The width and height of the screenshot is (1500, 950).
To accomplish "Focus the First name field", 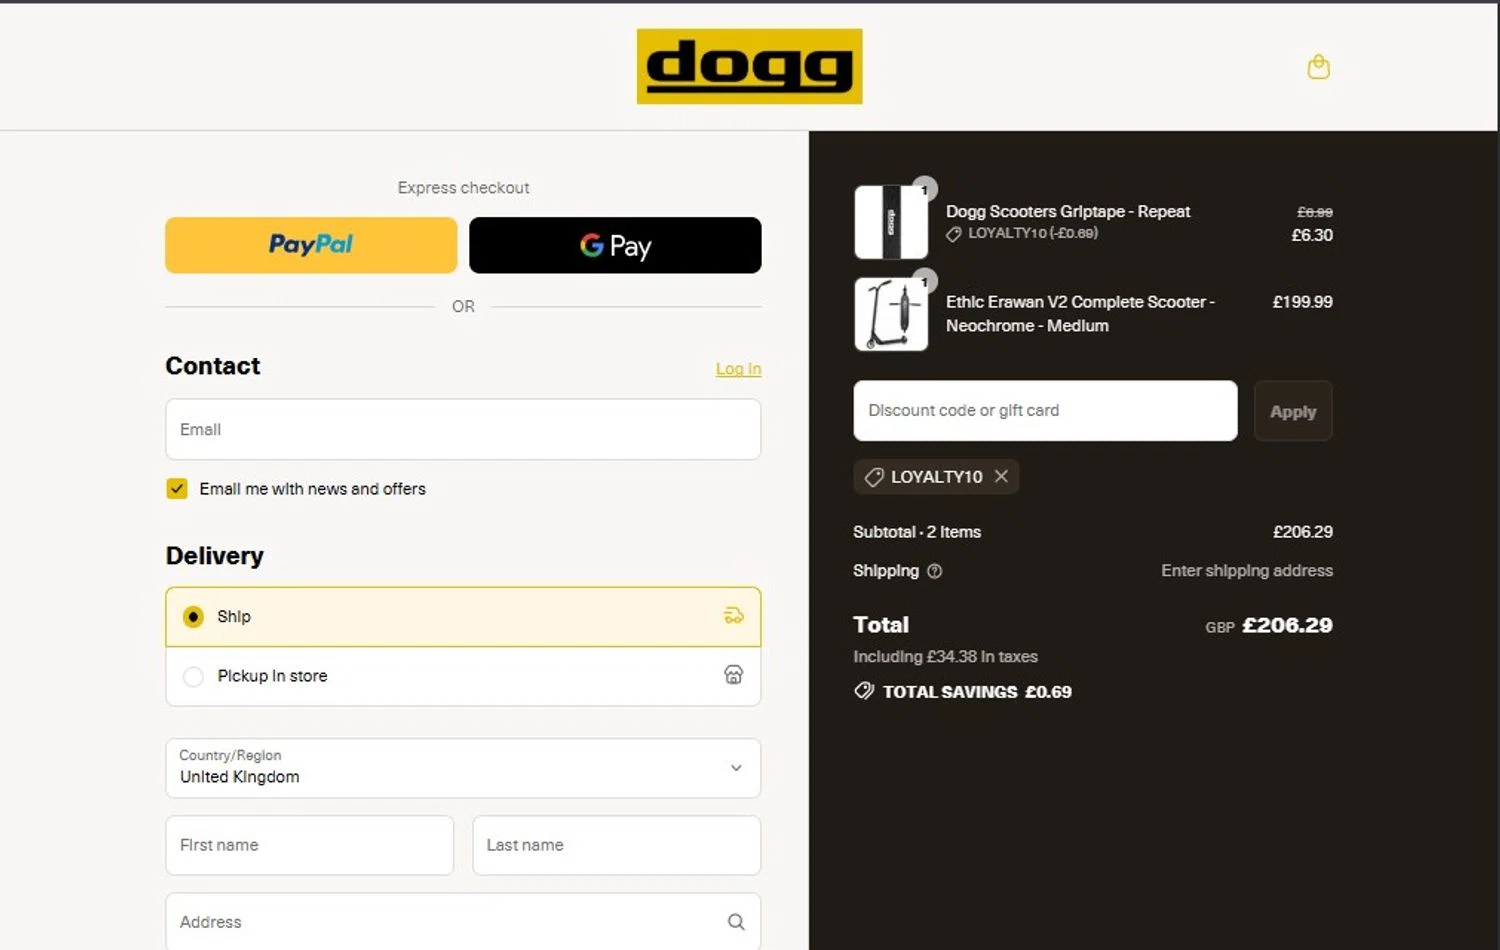I will click(x=310, y=846).
